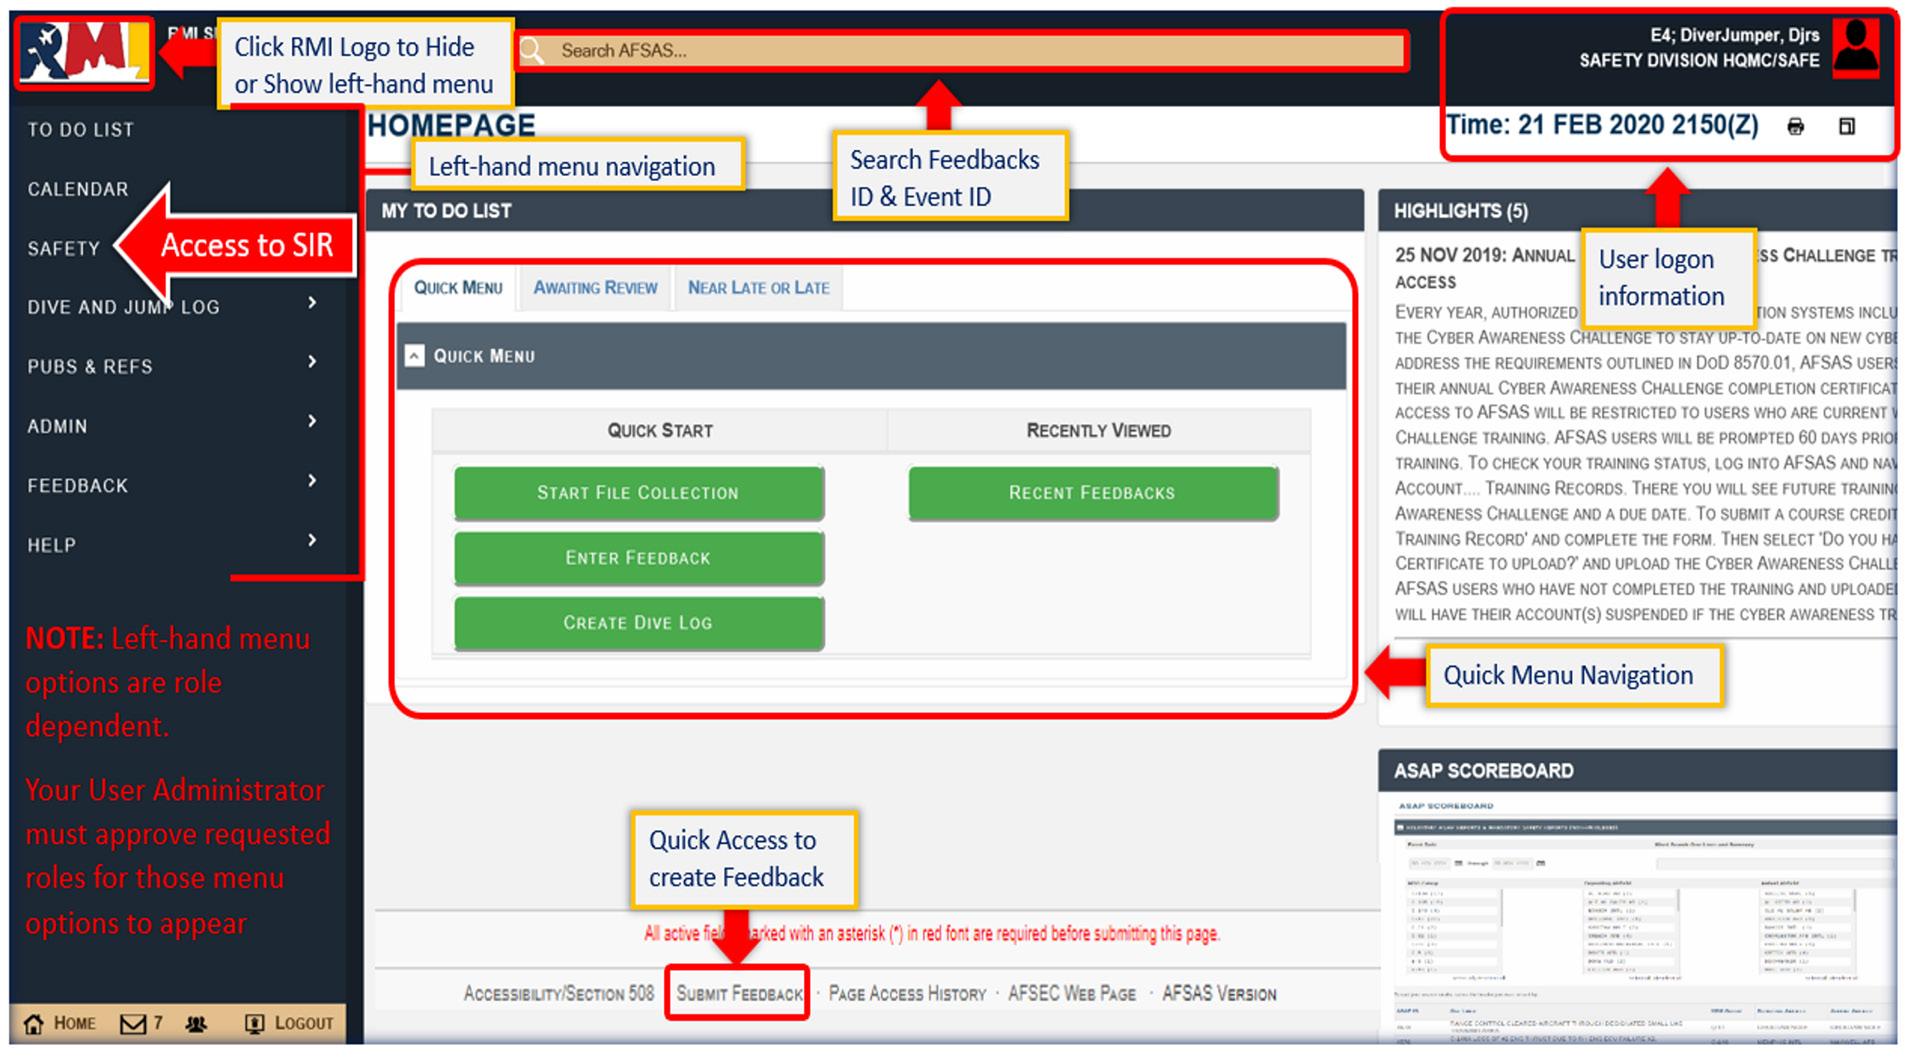Select Feedback menu item
The image size is (1911, 1061).
[78, 486]
